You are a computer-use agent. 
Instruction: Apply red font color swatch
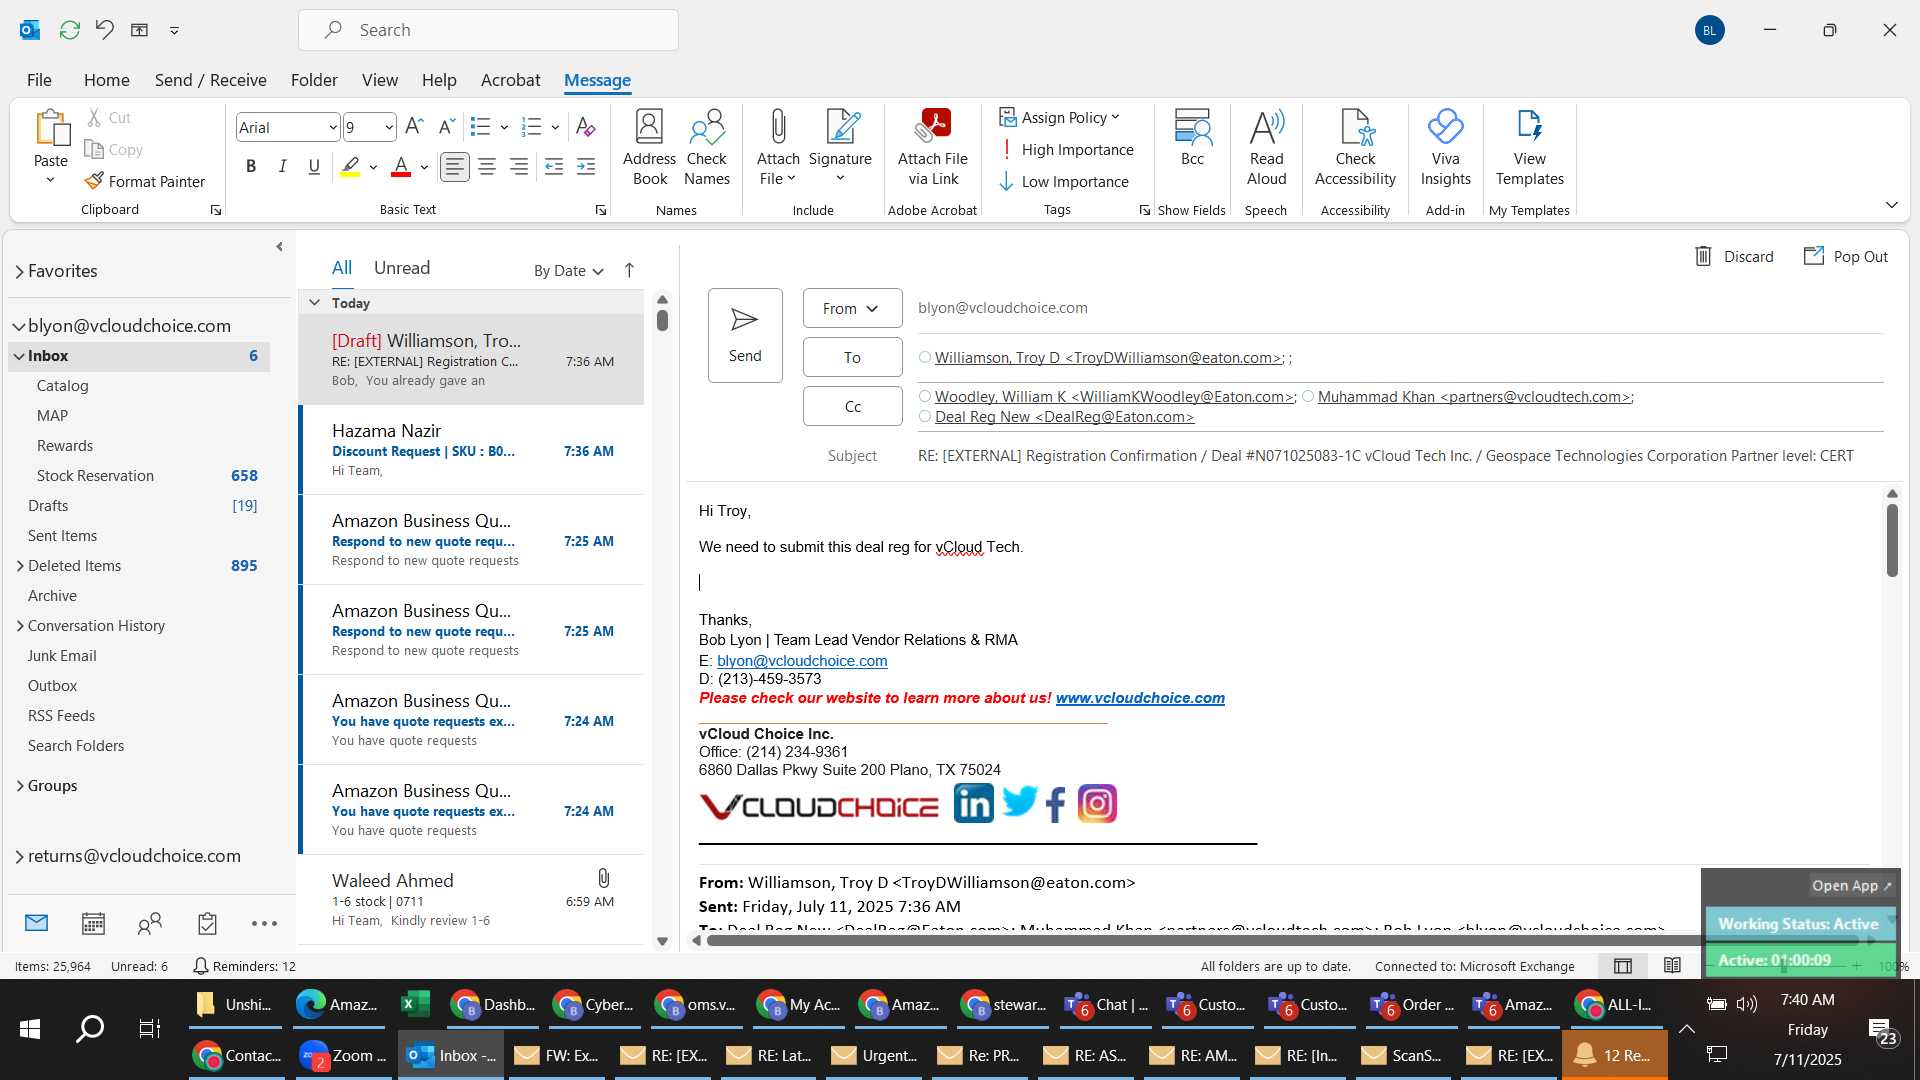point(401,167)
